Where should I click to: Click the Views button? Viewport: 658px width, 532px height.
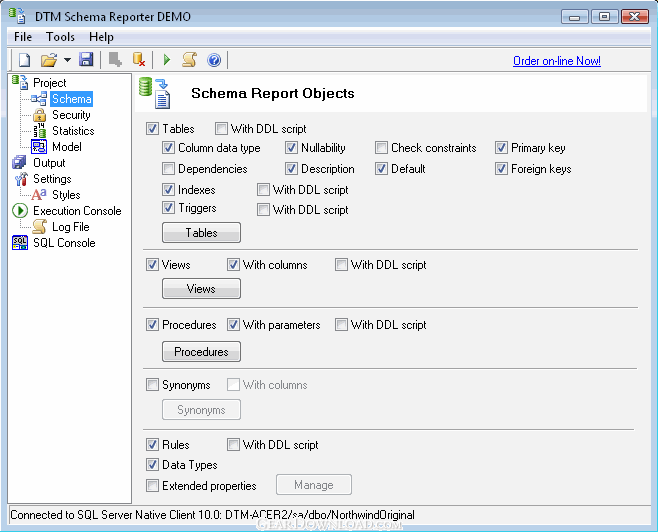pos(201,289)
